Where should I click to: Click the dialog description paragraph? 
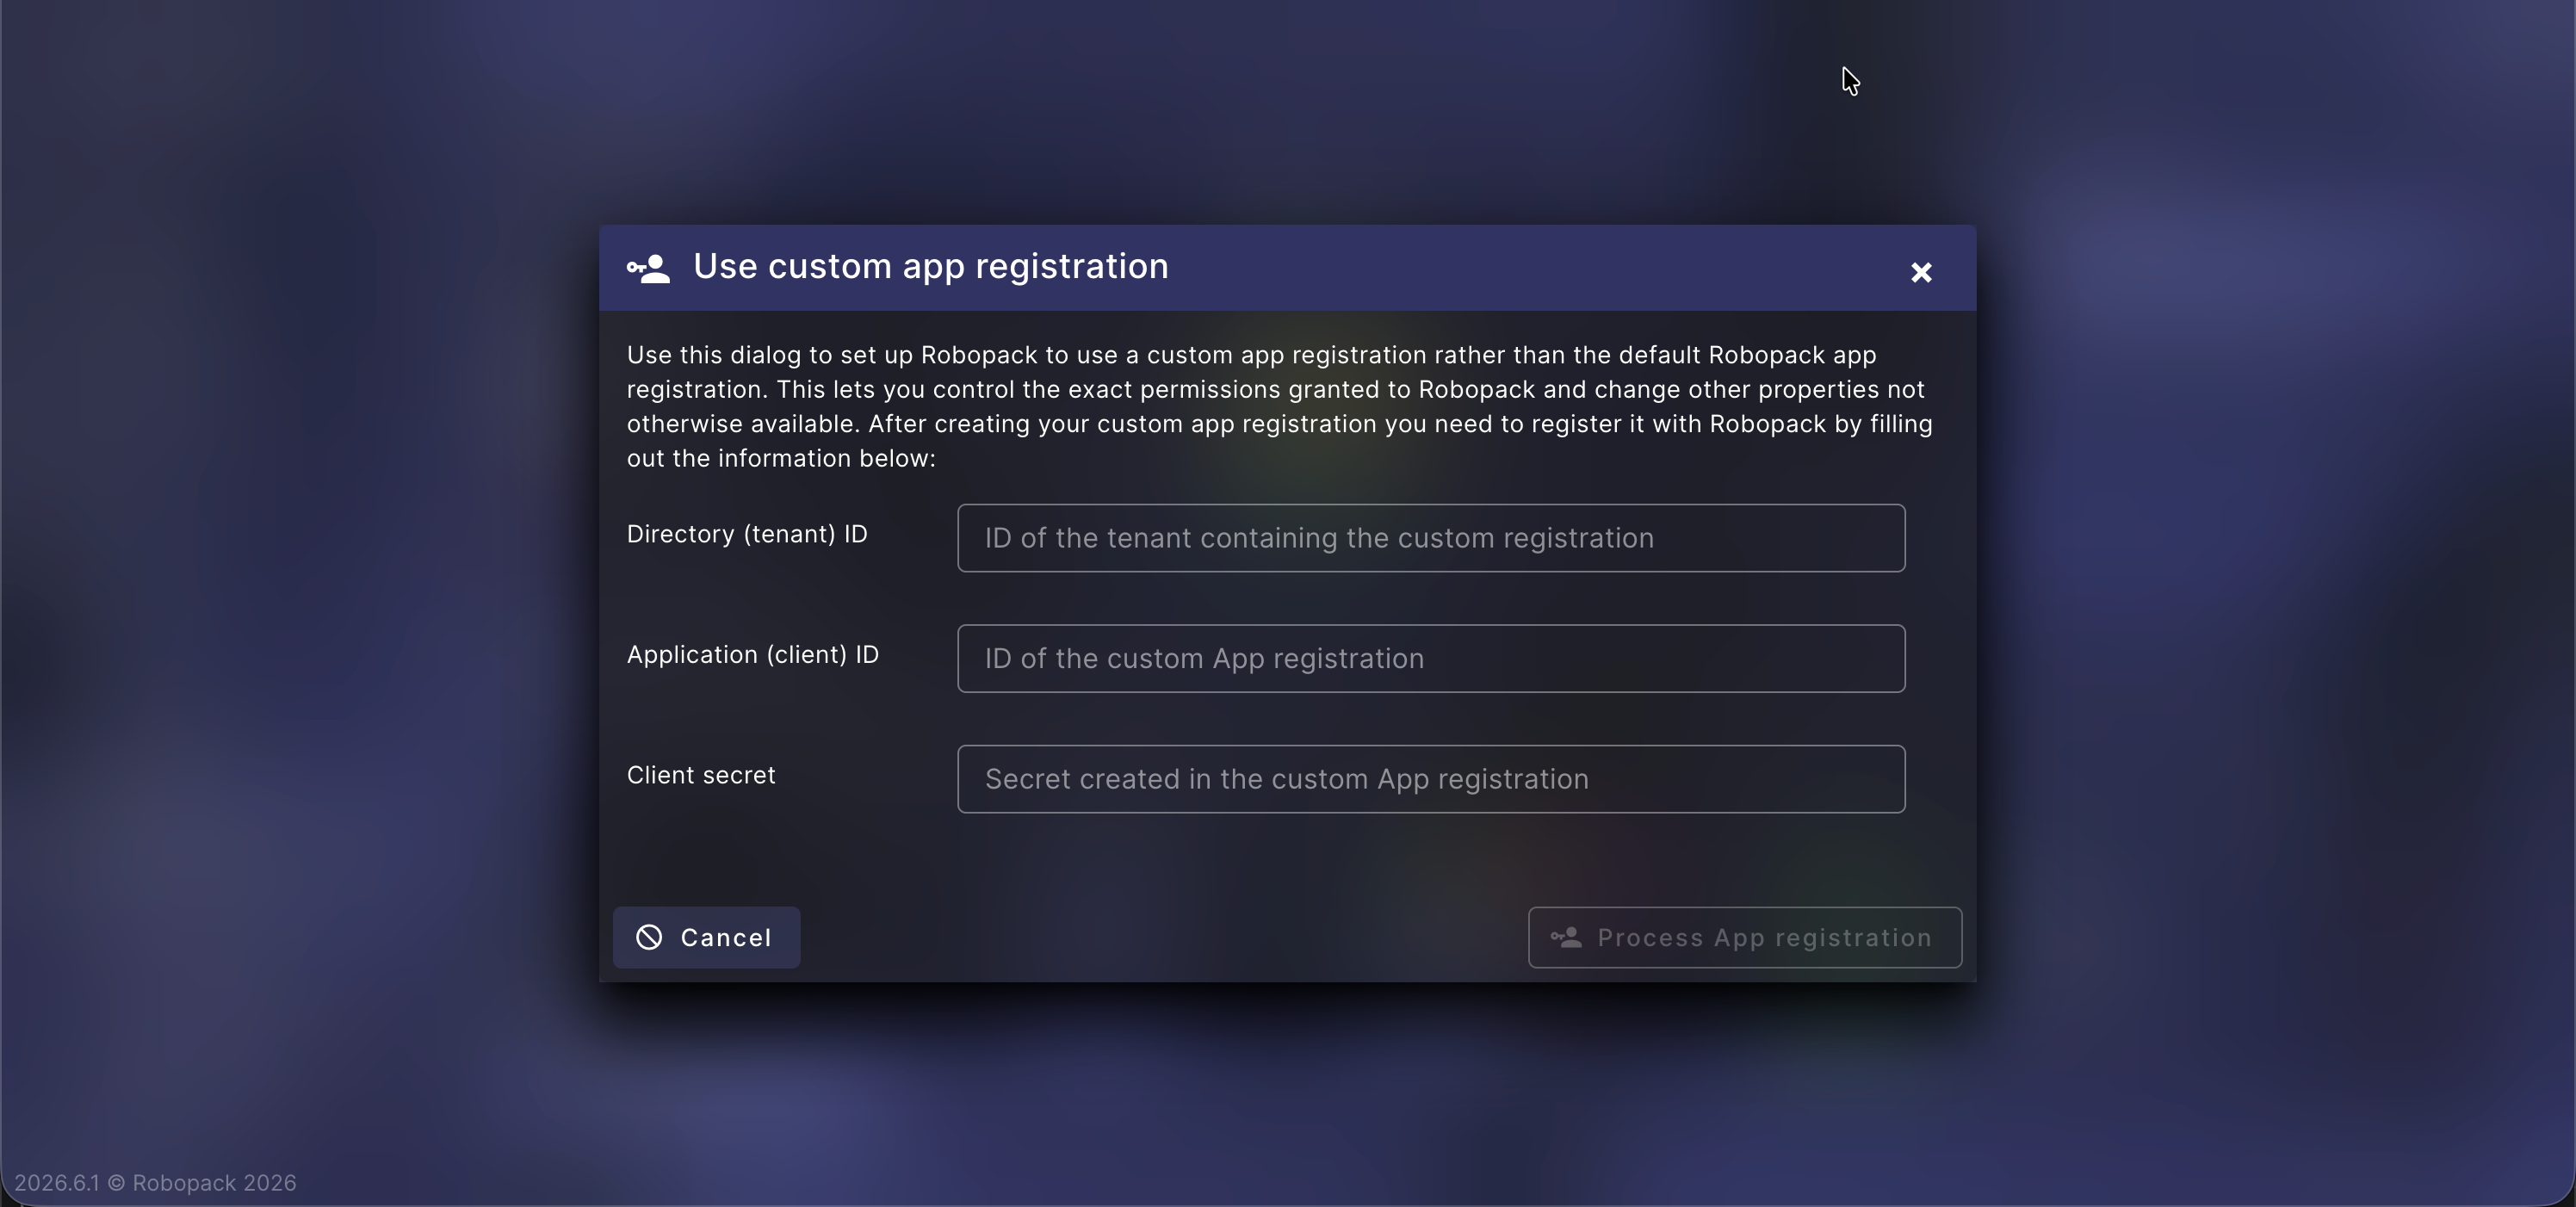tap(1279, 406)
